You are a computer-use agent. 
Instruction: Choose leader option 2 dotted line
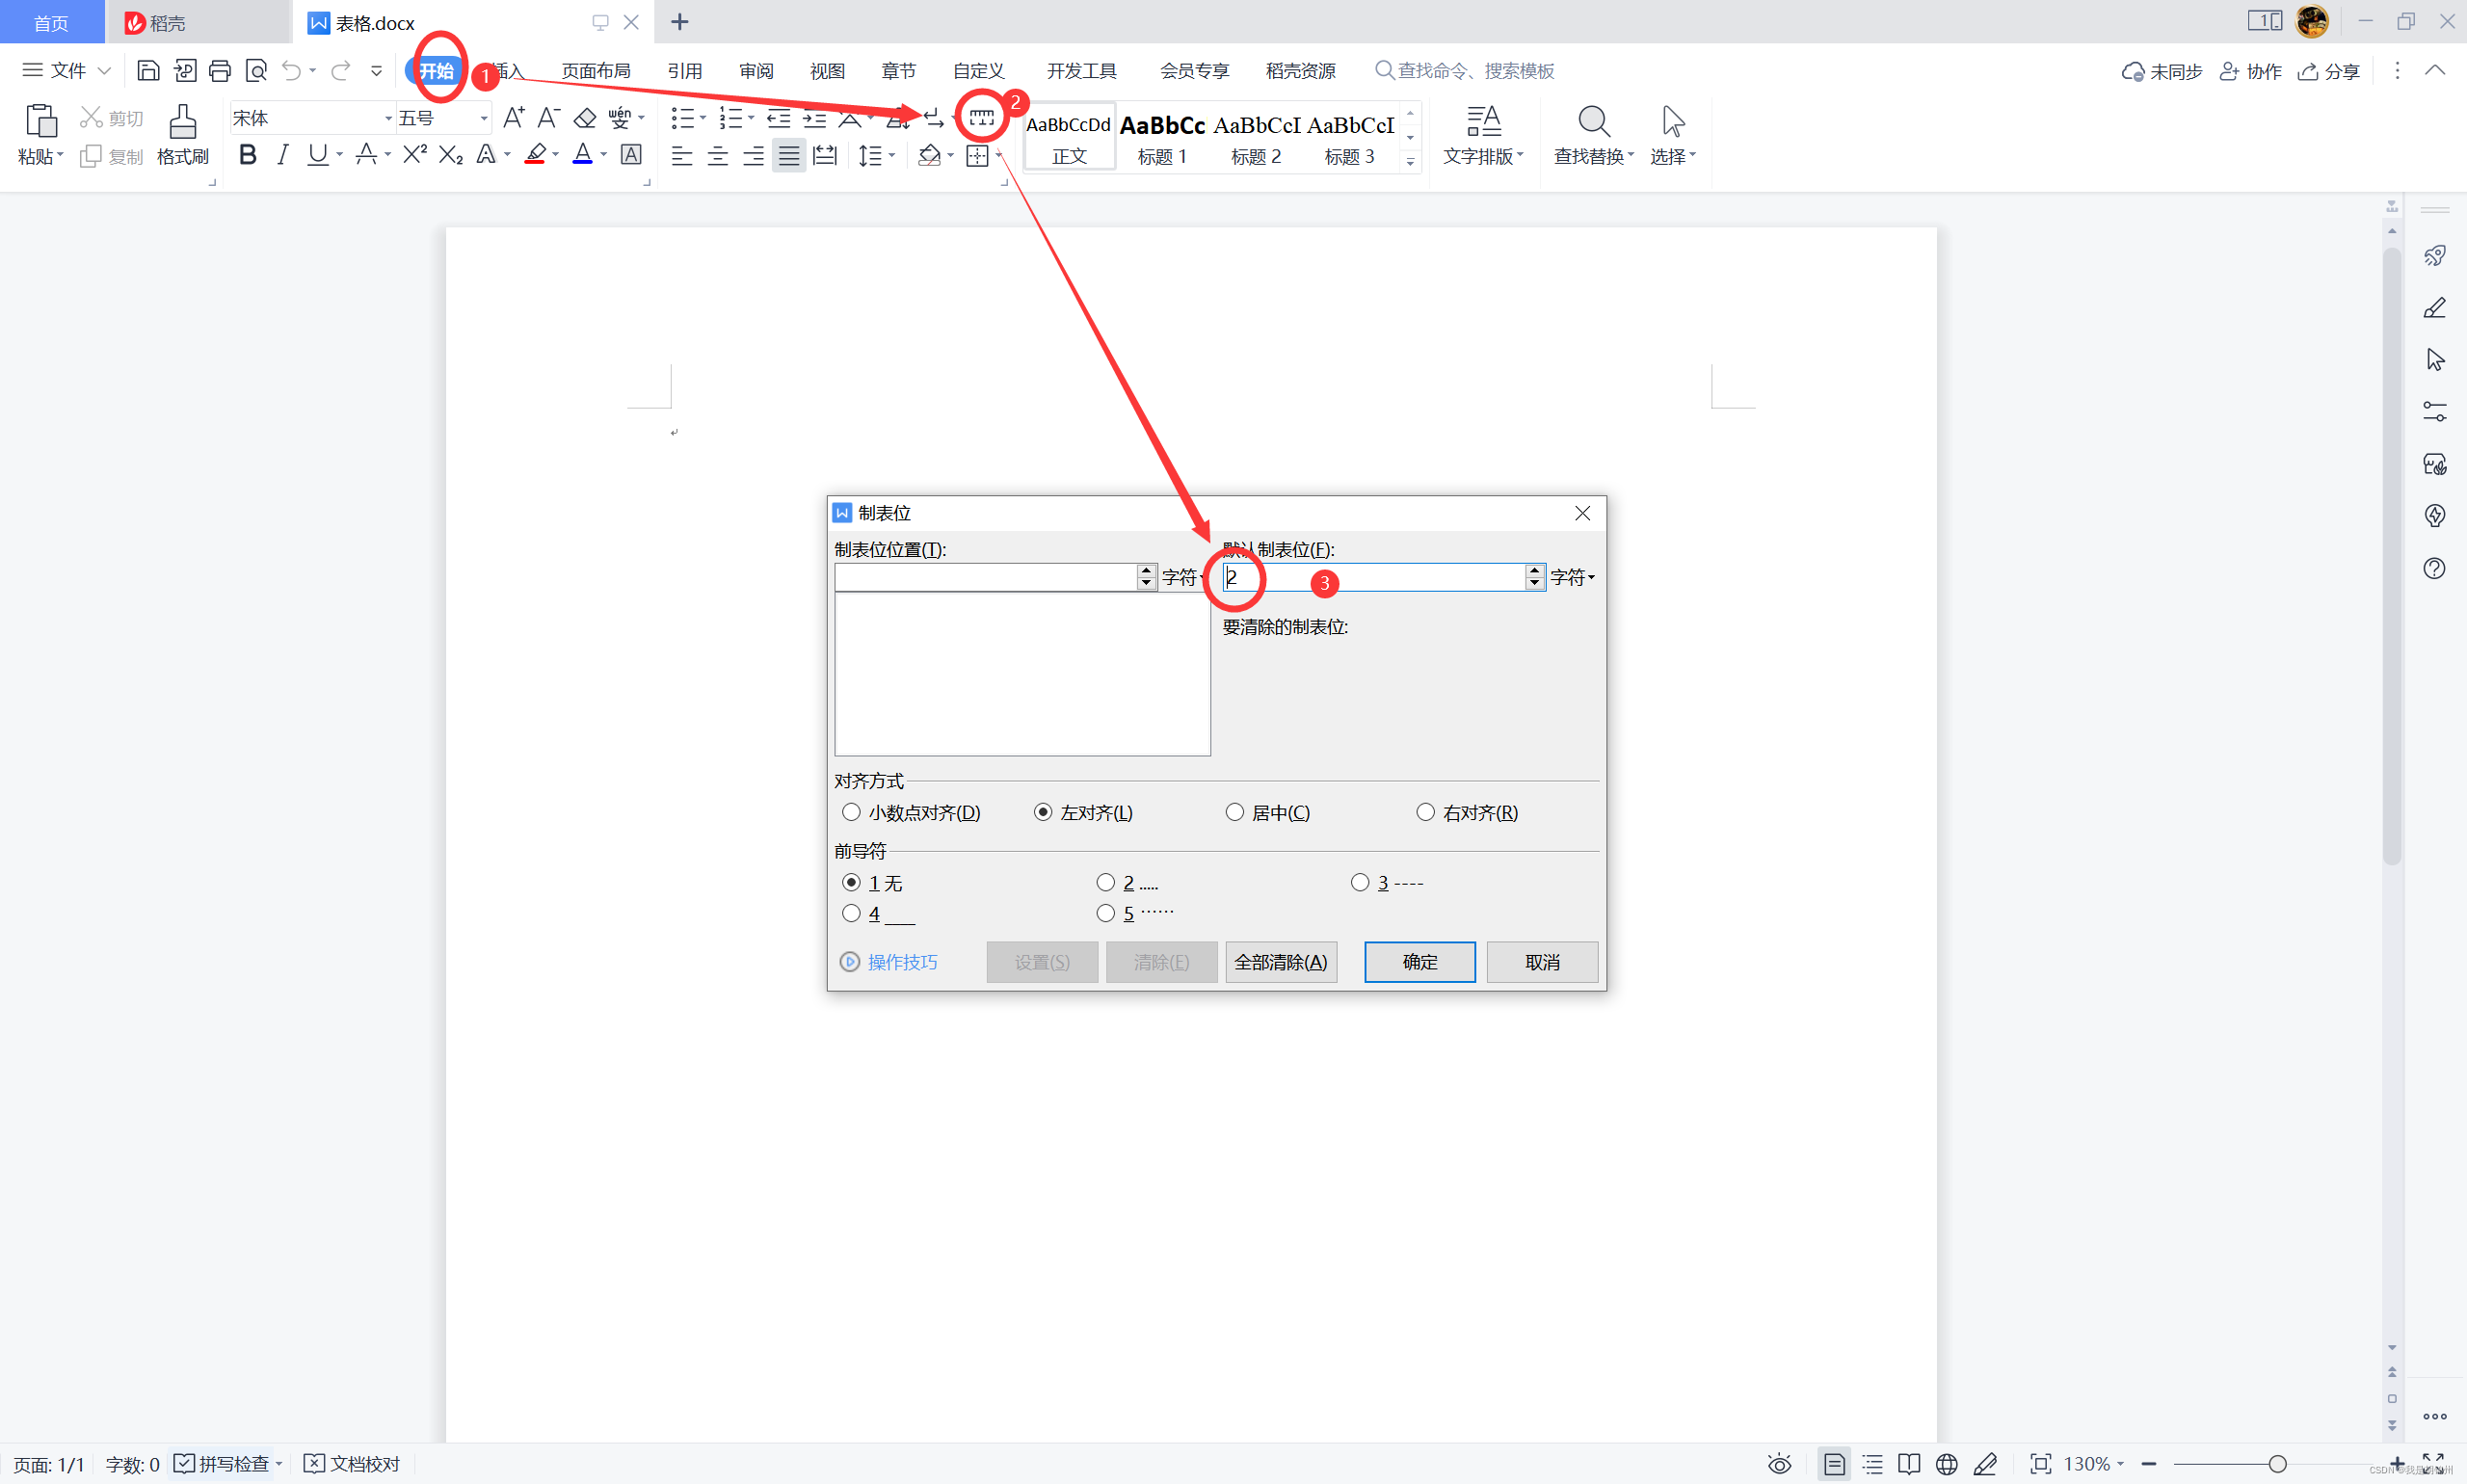[x=1105, y=882]
